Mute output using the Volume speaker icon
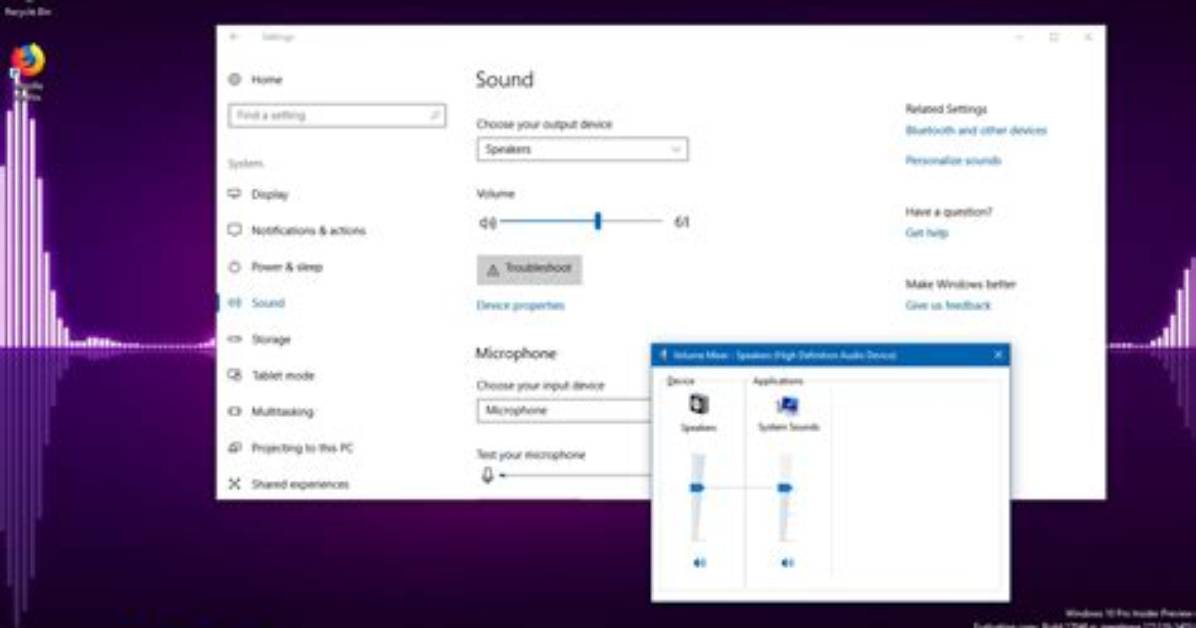The image size is (1196, 628). [x=487, y=223]
